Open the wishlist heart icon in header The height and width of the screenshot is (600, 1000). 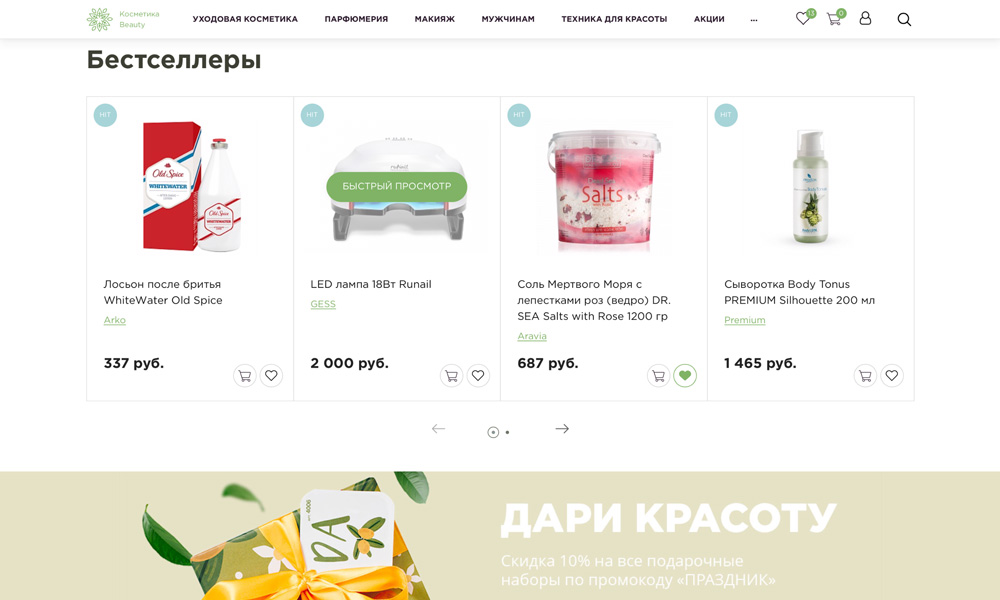[803, 18]
